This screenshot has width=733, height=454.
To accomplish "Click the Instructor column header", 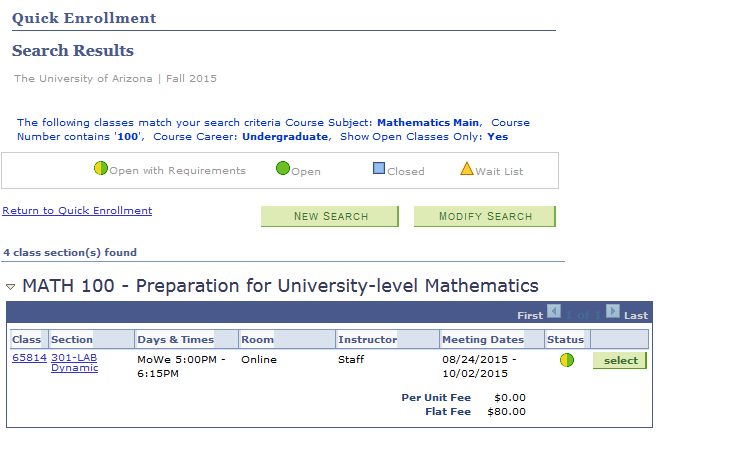I will 367,340.
